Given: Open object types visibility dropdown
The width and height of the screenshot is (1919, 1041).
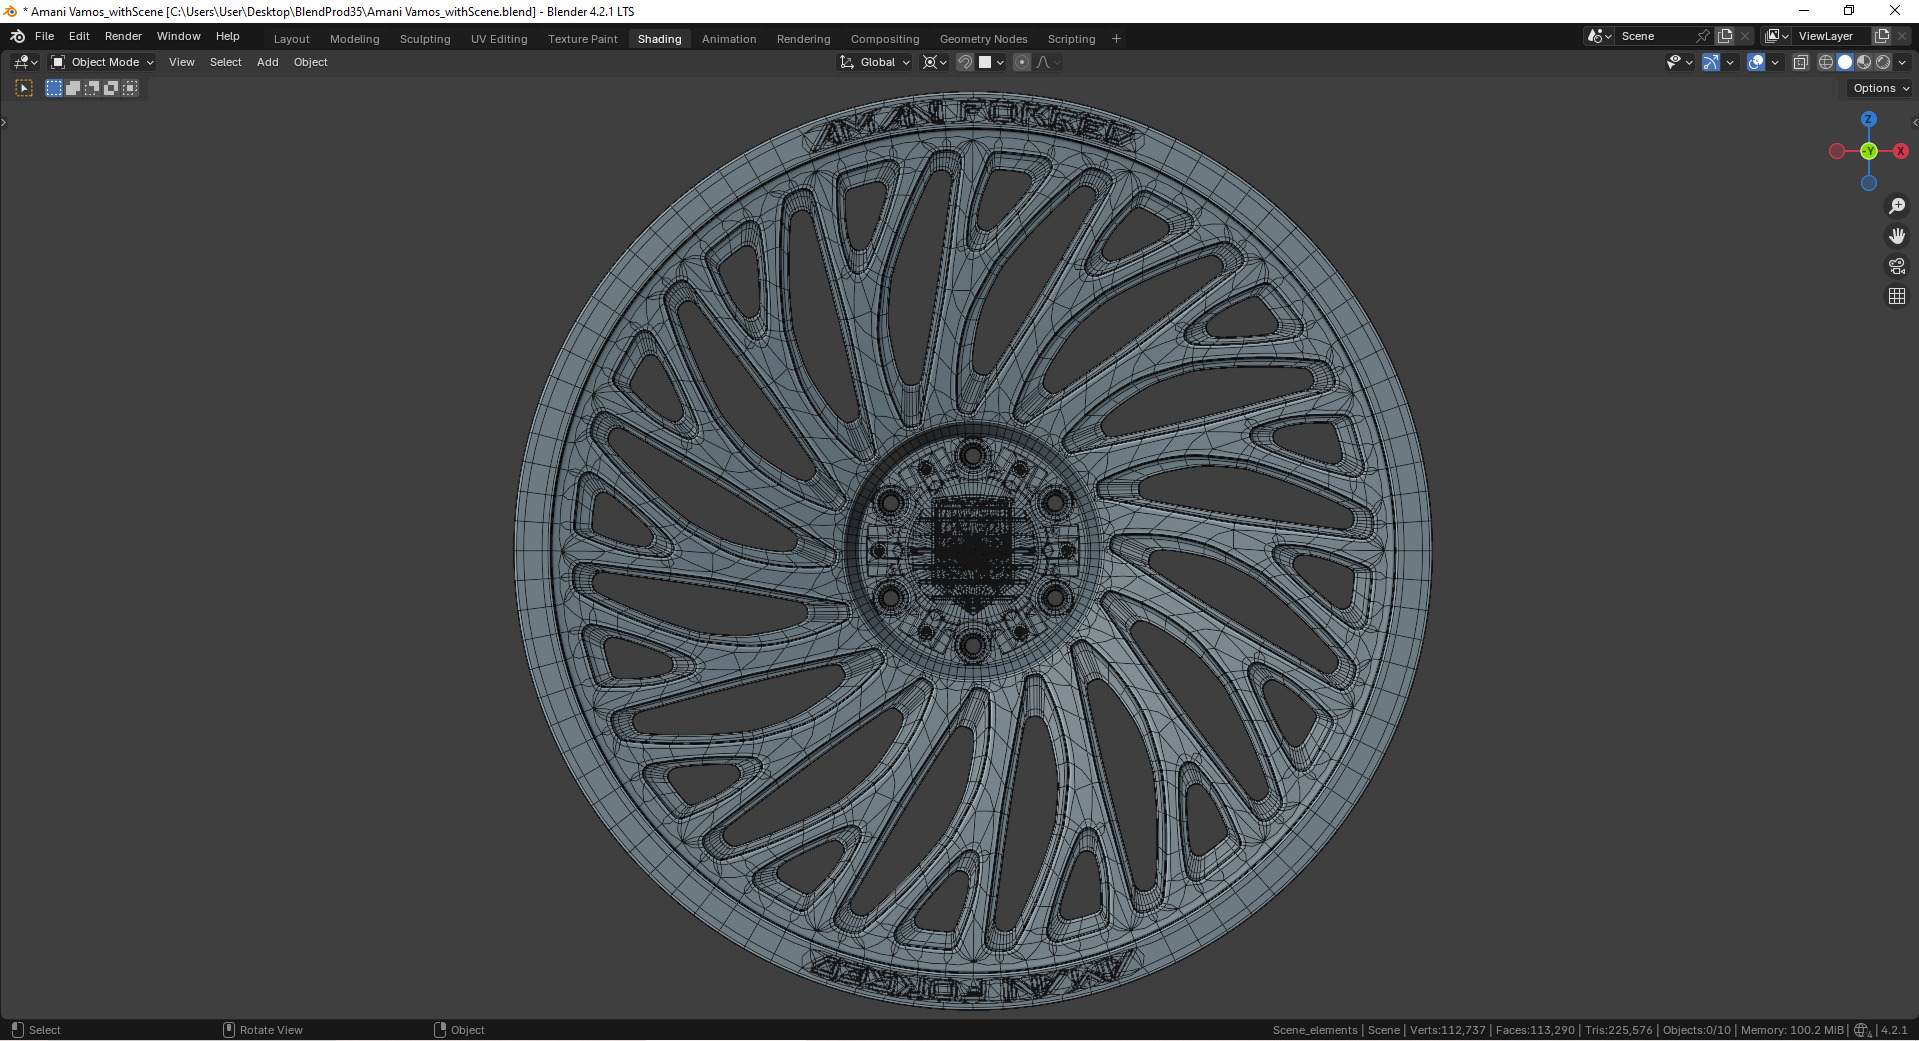Looking at the screenshot, I should pyautogui.click(x=1680, y=62).
